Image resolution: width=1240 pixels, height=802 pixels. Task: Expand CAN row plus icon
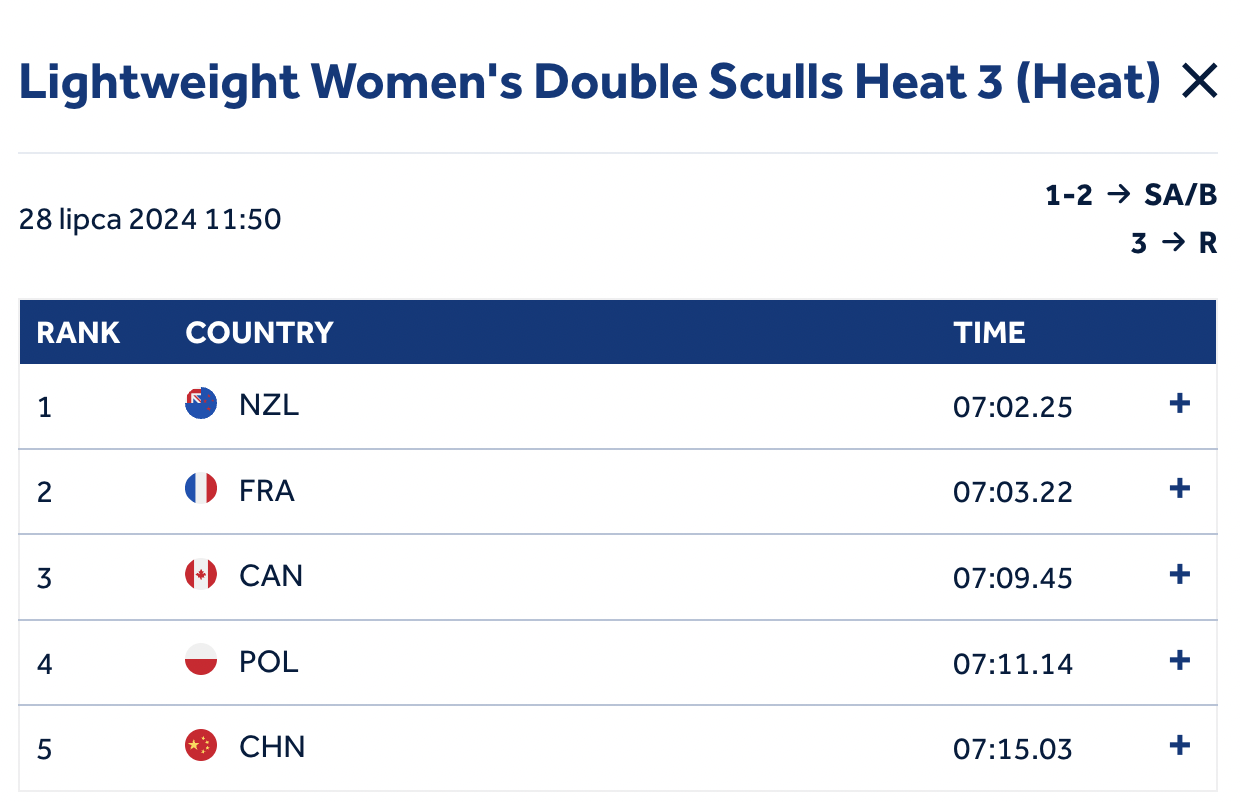click(1180, 574)
